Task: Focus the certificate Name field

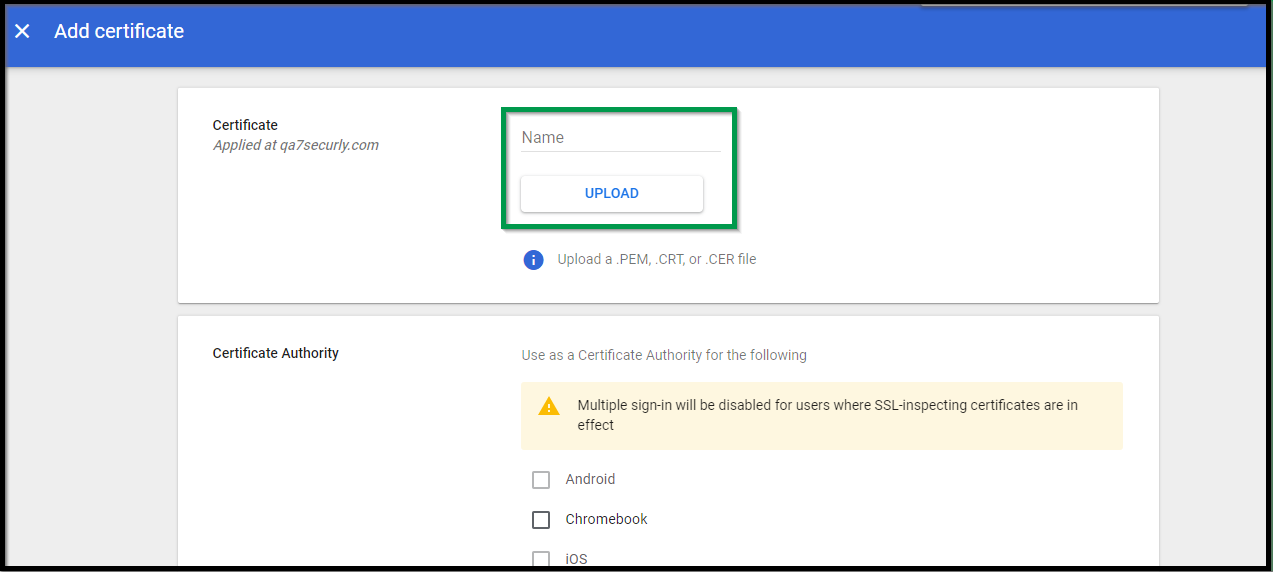Action: (x=620, y=138)
